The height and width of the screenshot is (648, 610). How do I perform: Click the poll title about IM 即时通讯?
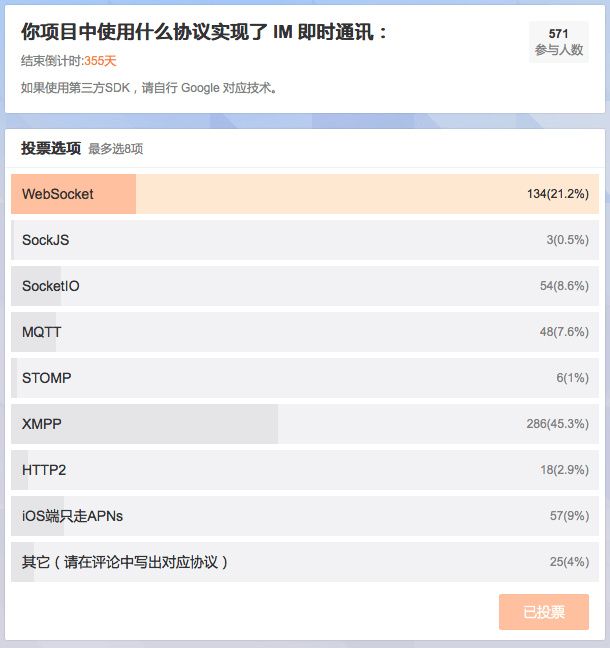coord(204,32)
